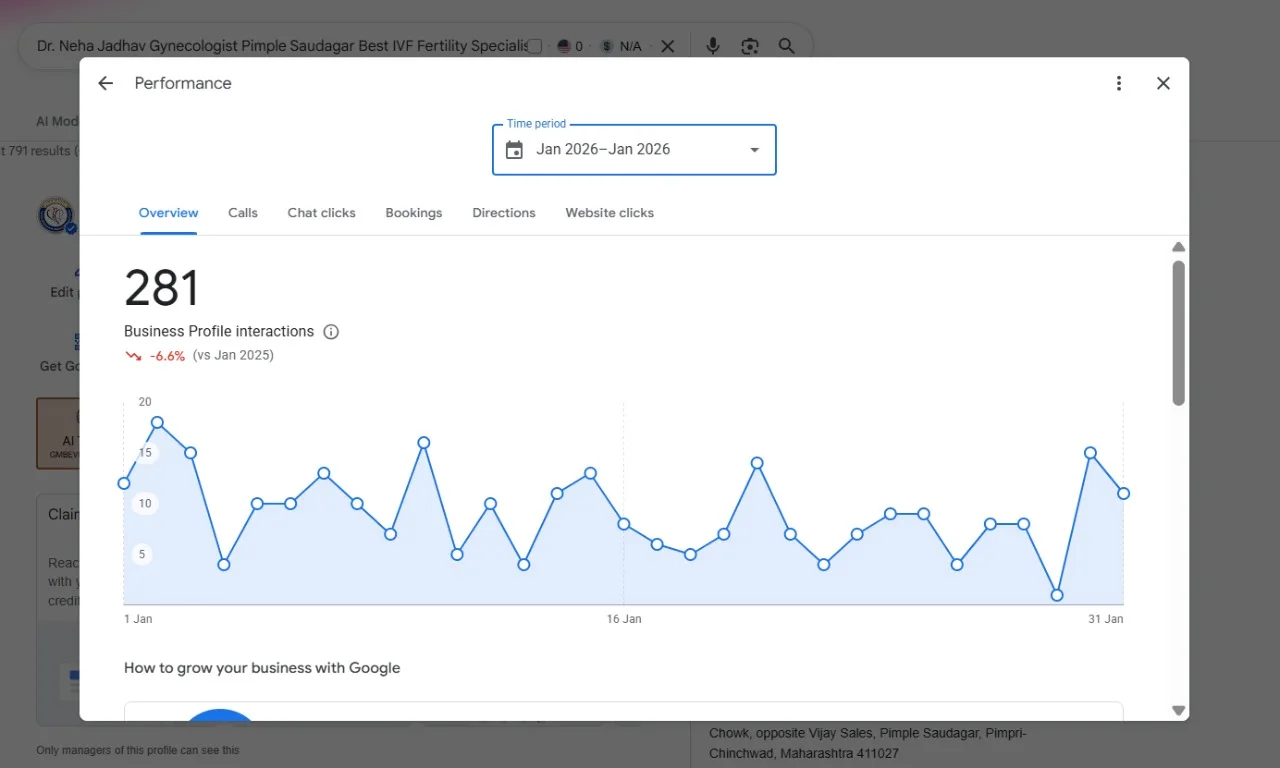Click the '(vs Jan 2025)' comparison text
Screen dimensions: 1280x768
click(233, 355)
